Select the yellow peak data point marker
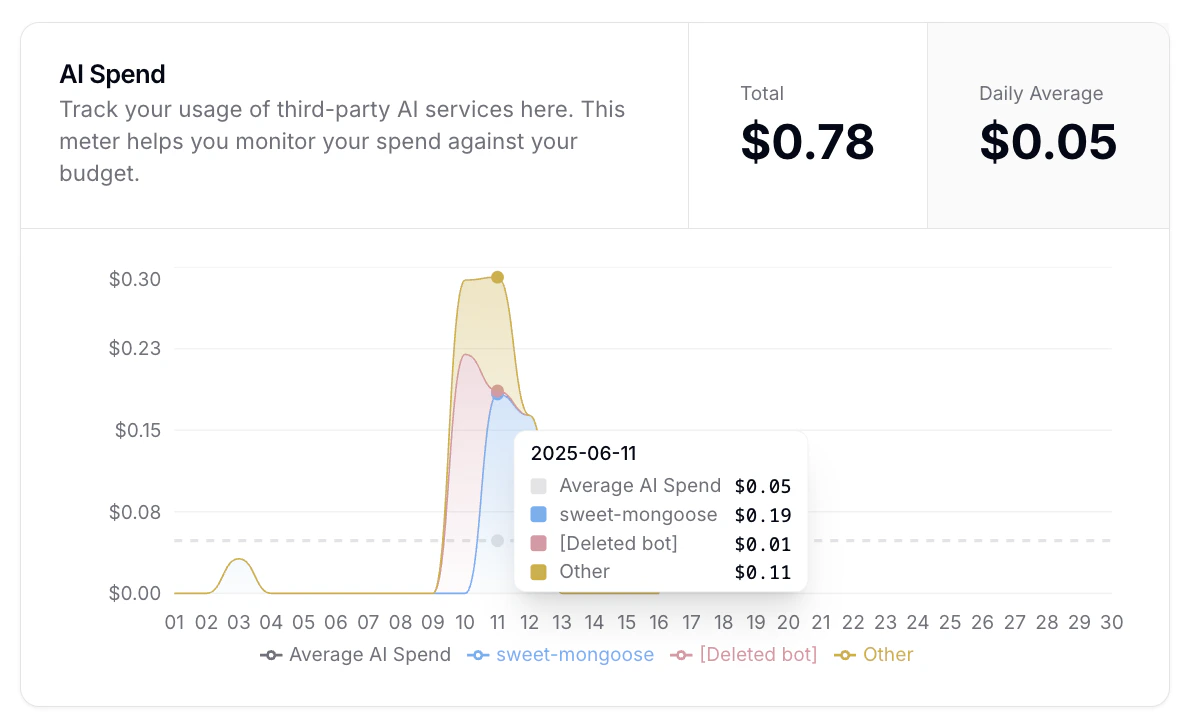This screenshot has height=728, width=1196. [497, 277]
